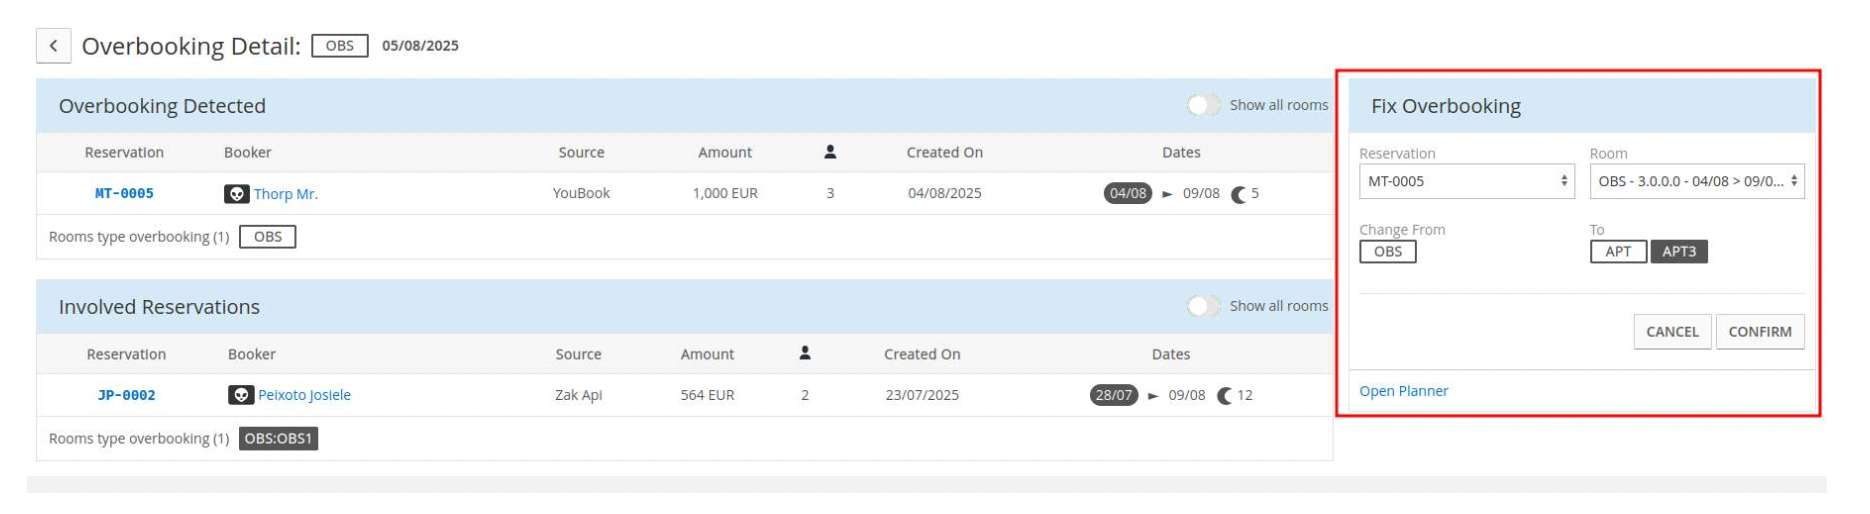Click the guests person icon in Overbooking Detected header
Image resolution: width=1870 pixels, height=514 pixels.
pos(830,152)
